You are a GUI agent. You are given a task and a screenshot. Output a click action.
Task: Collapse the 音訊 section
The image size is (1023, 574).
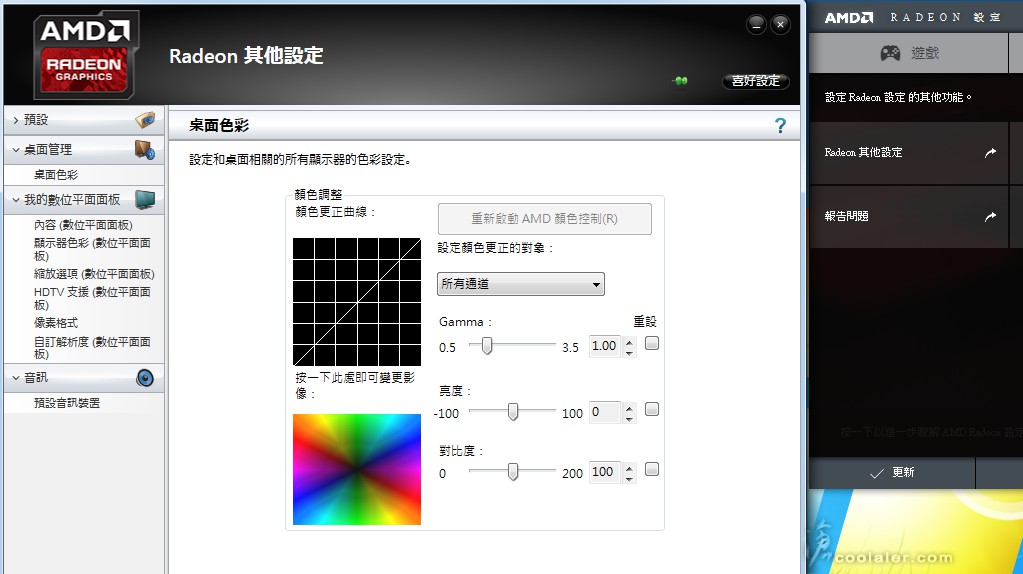16,378
